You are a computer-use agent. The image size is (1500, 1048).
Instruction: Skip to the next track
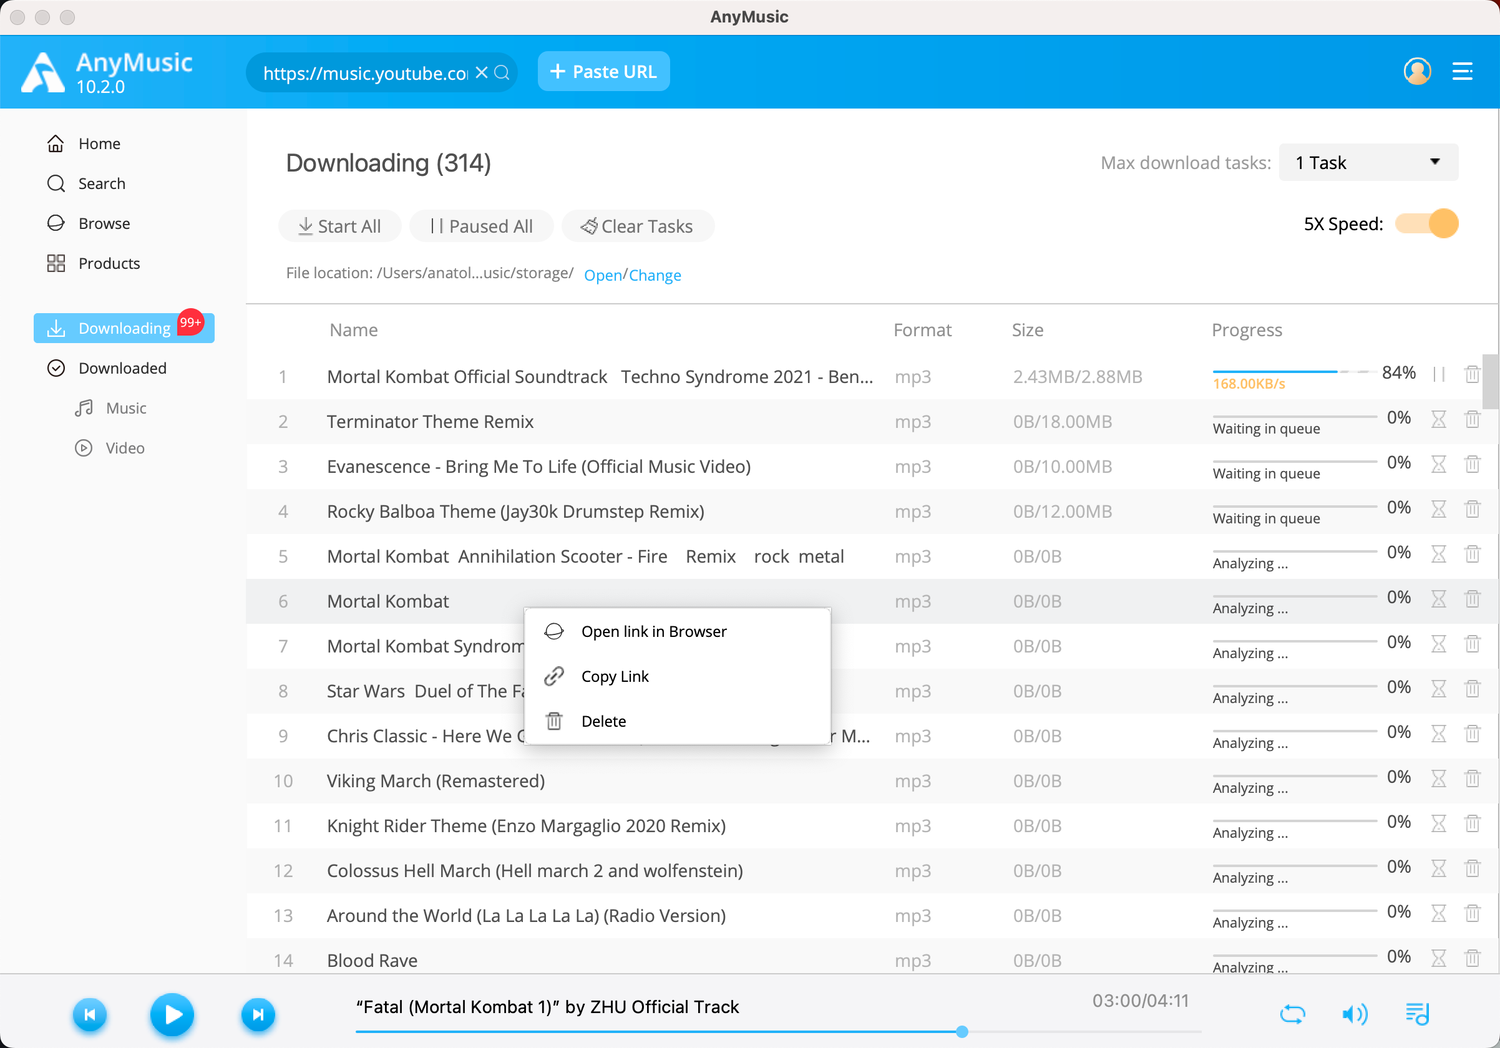point(257,1015)
